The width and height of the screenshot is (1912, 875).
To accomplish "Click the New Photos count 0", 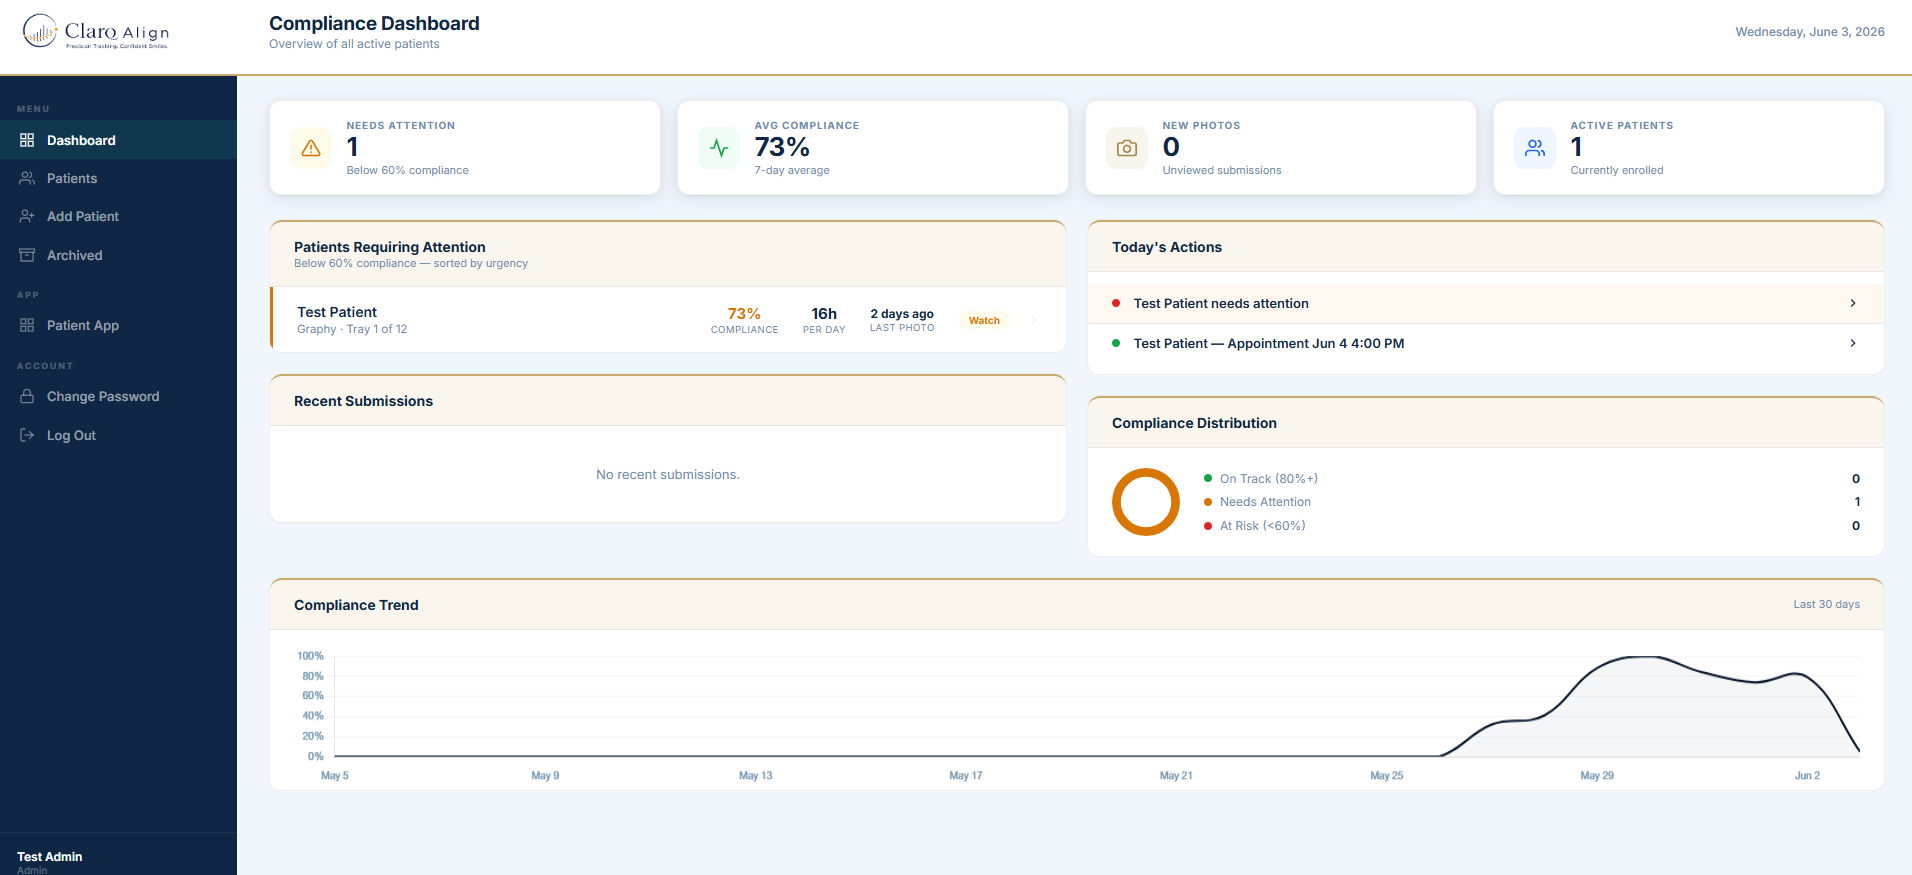I will (x=1171, y=147).
